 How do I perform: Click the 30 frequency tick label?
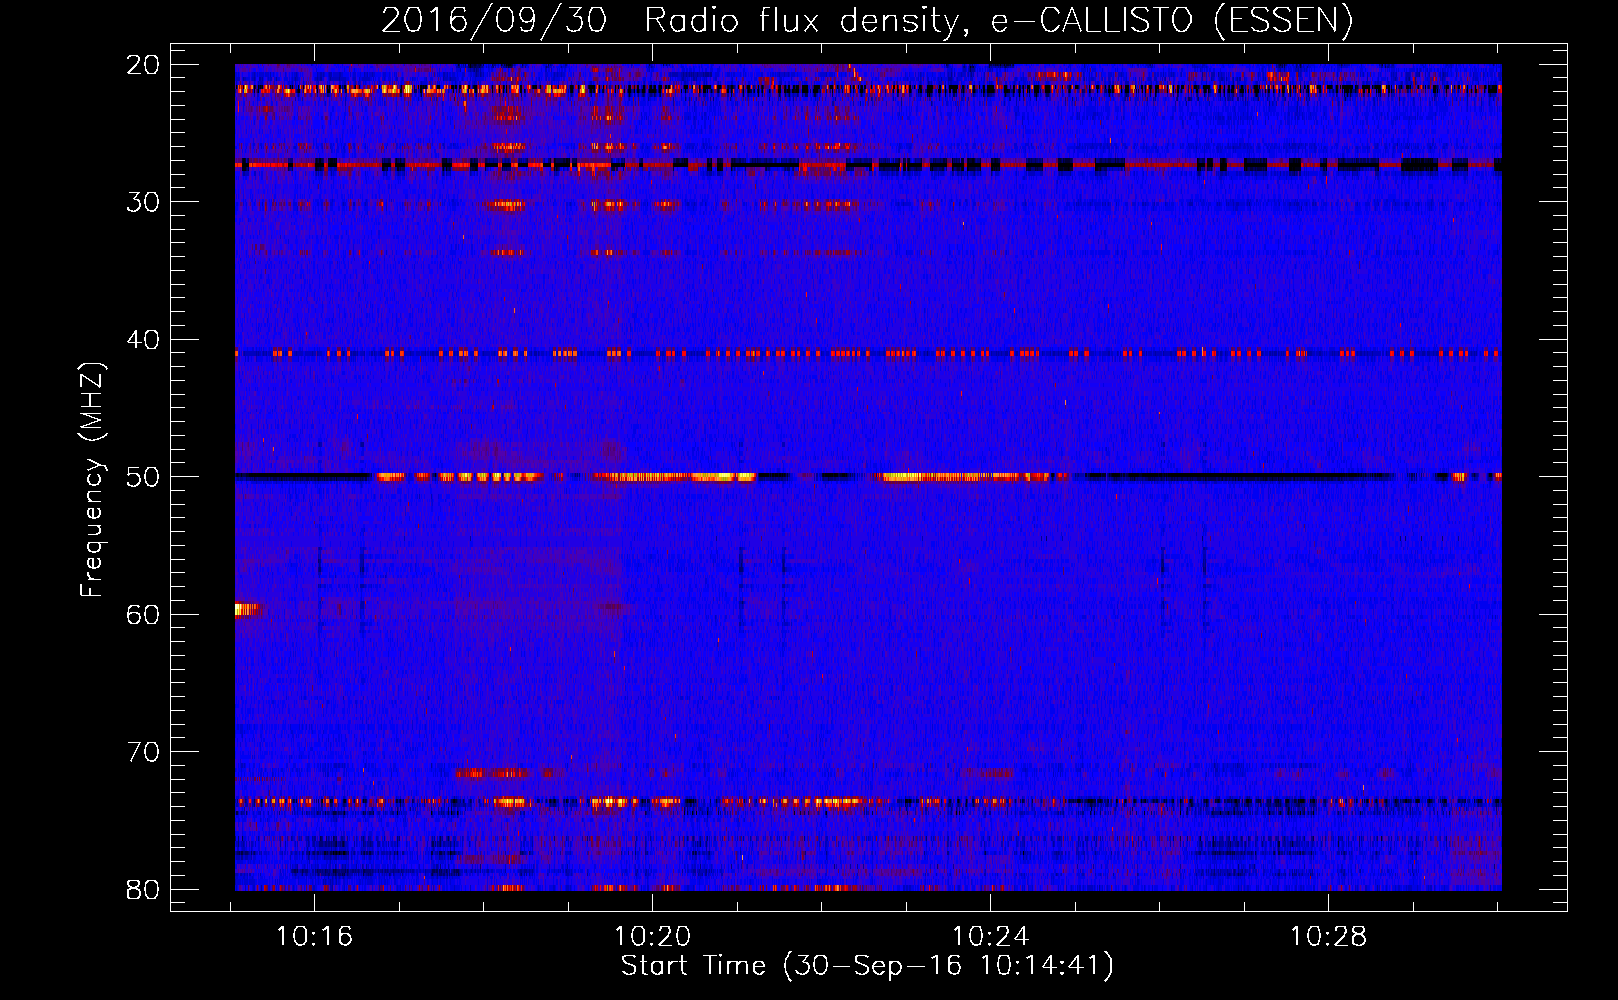click(143, 202)
